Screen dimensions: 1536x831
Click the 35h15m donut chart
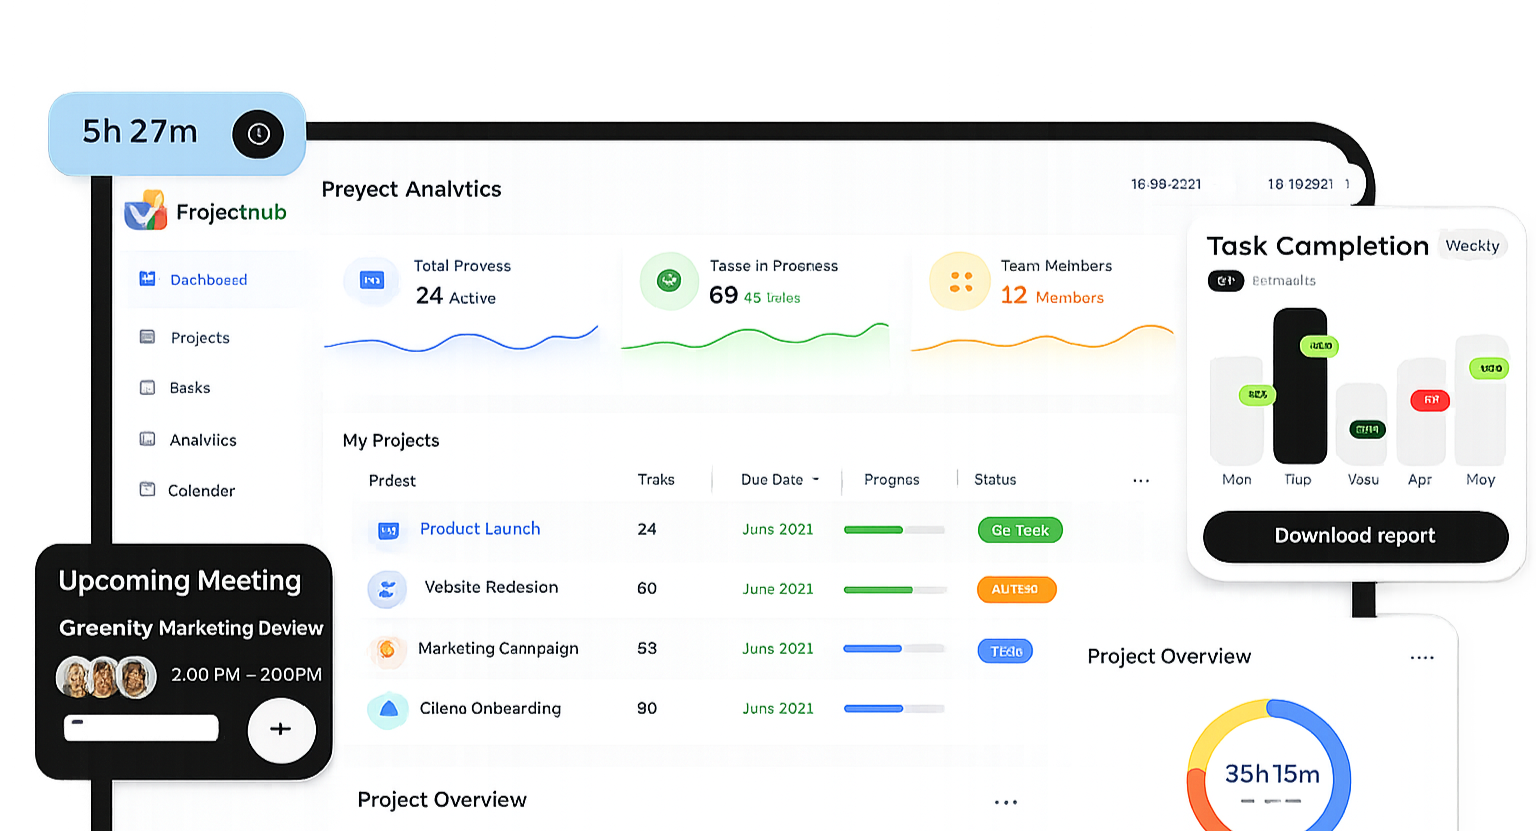pyautogui.click(x=1269, y=766)
